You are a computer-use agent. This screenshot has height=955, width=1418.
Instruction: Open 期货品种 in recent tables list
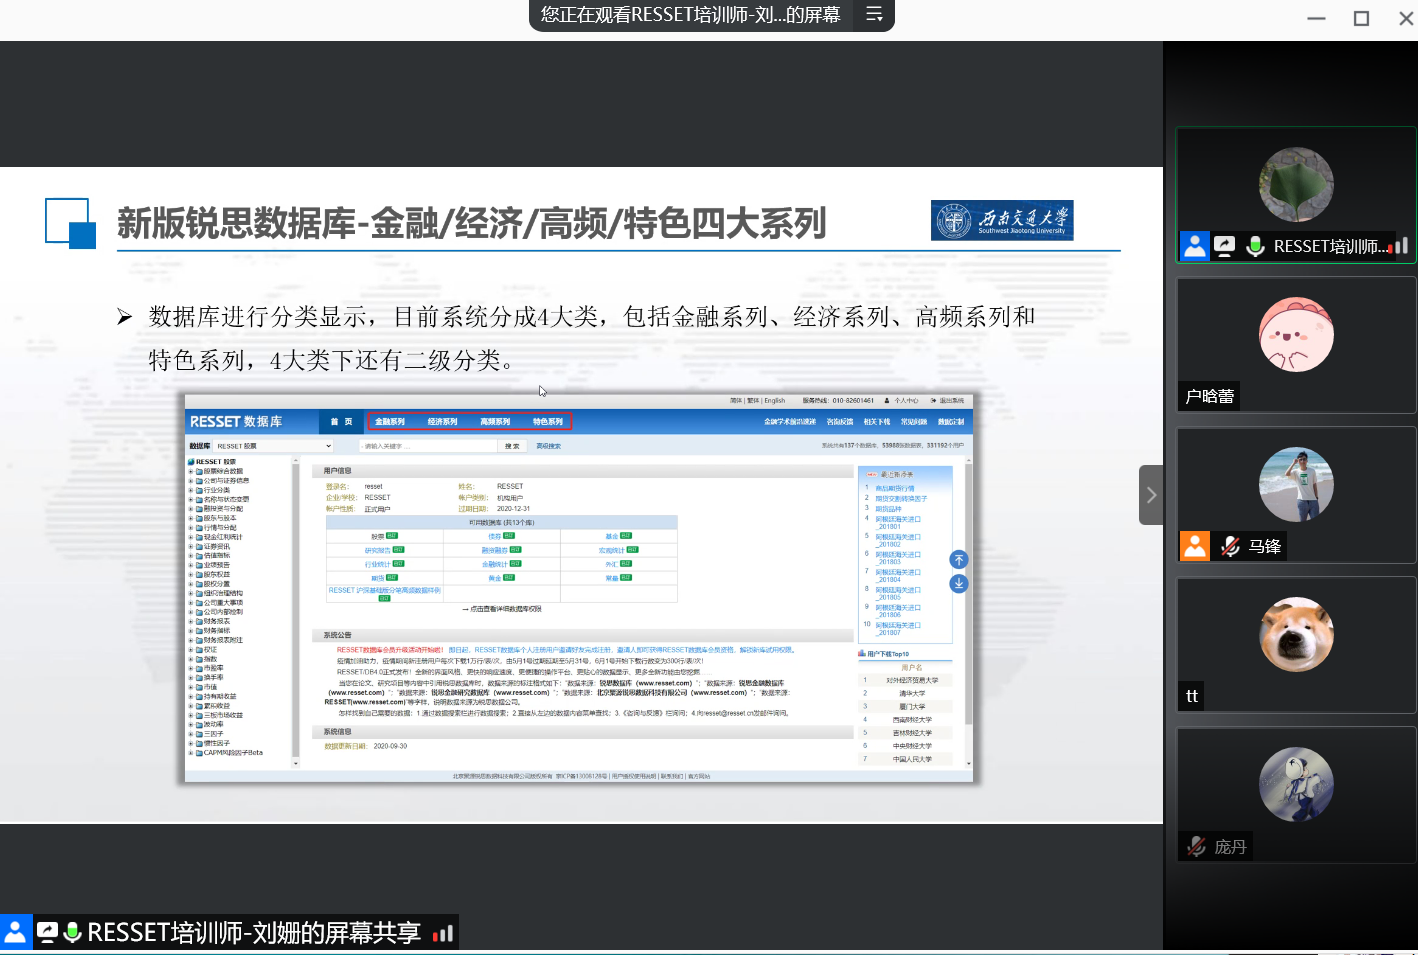[x=889, y=509]
